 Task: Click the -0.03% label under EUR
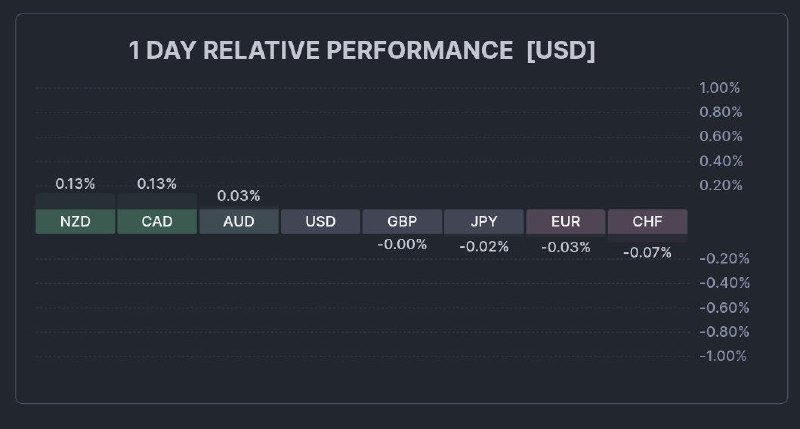pos(566,247)
